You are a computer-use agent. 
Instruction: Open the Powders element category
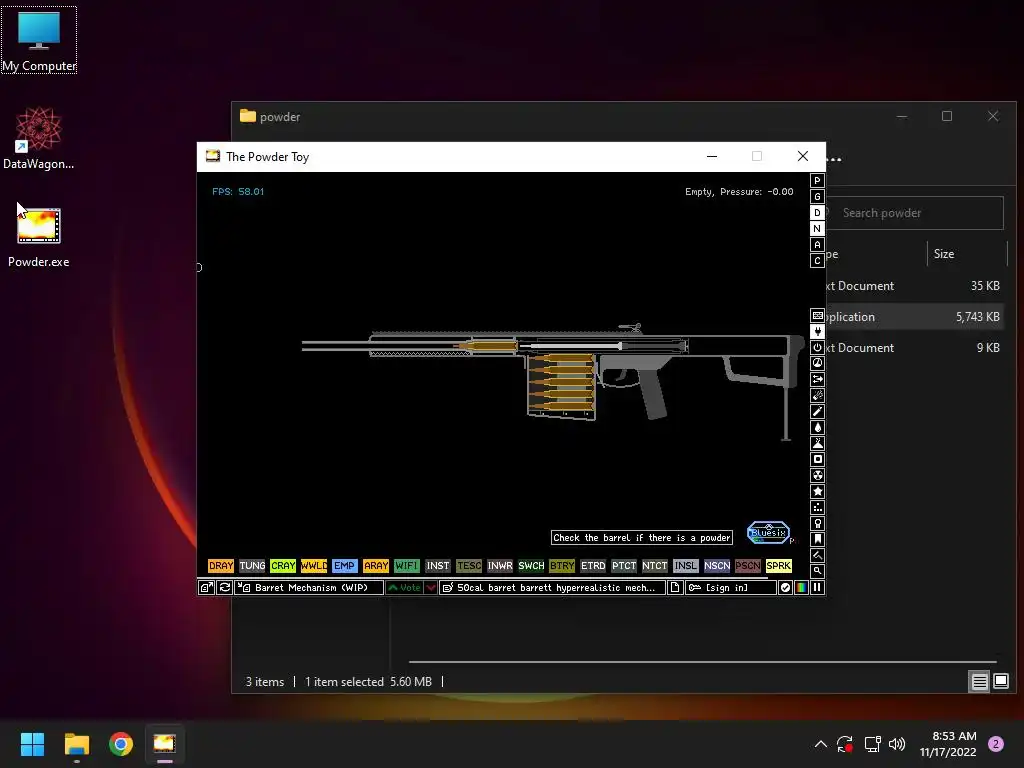pyautogui.click(x=817, y=443)
